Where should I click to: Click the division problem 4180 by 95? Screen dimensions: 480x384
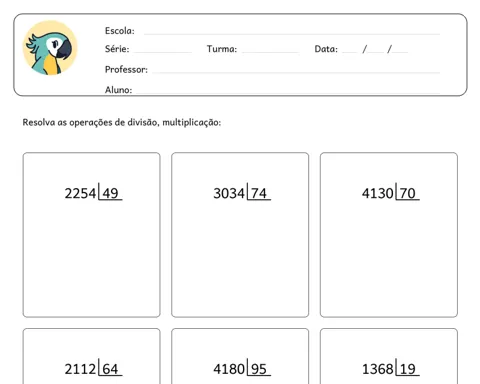pos(242,369)
